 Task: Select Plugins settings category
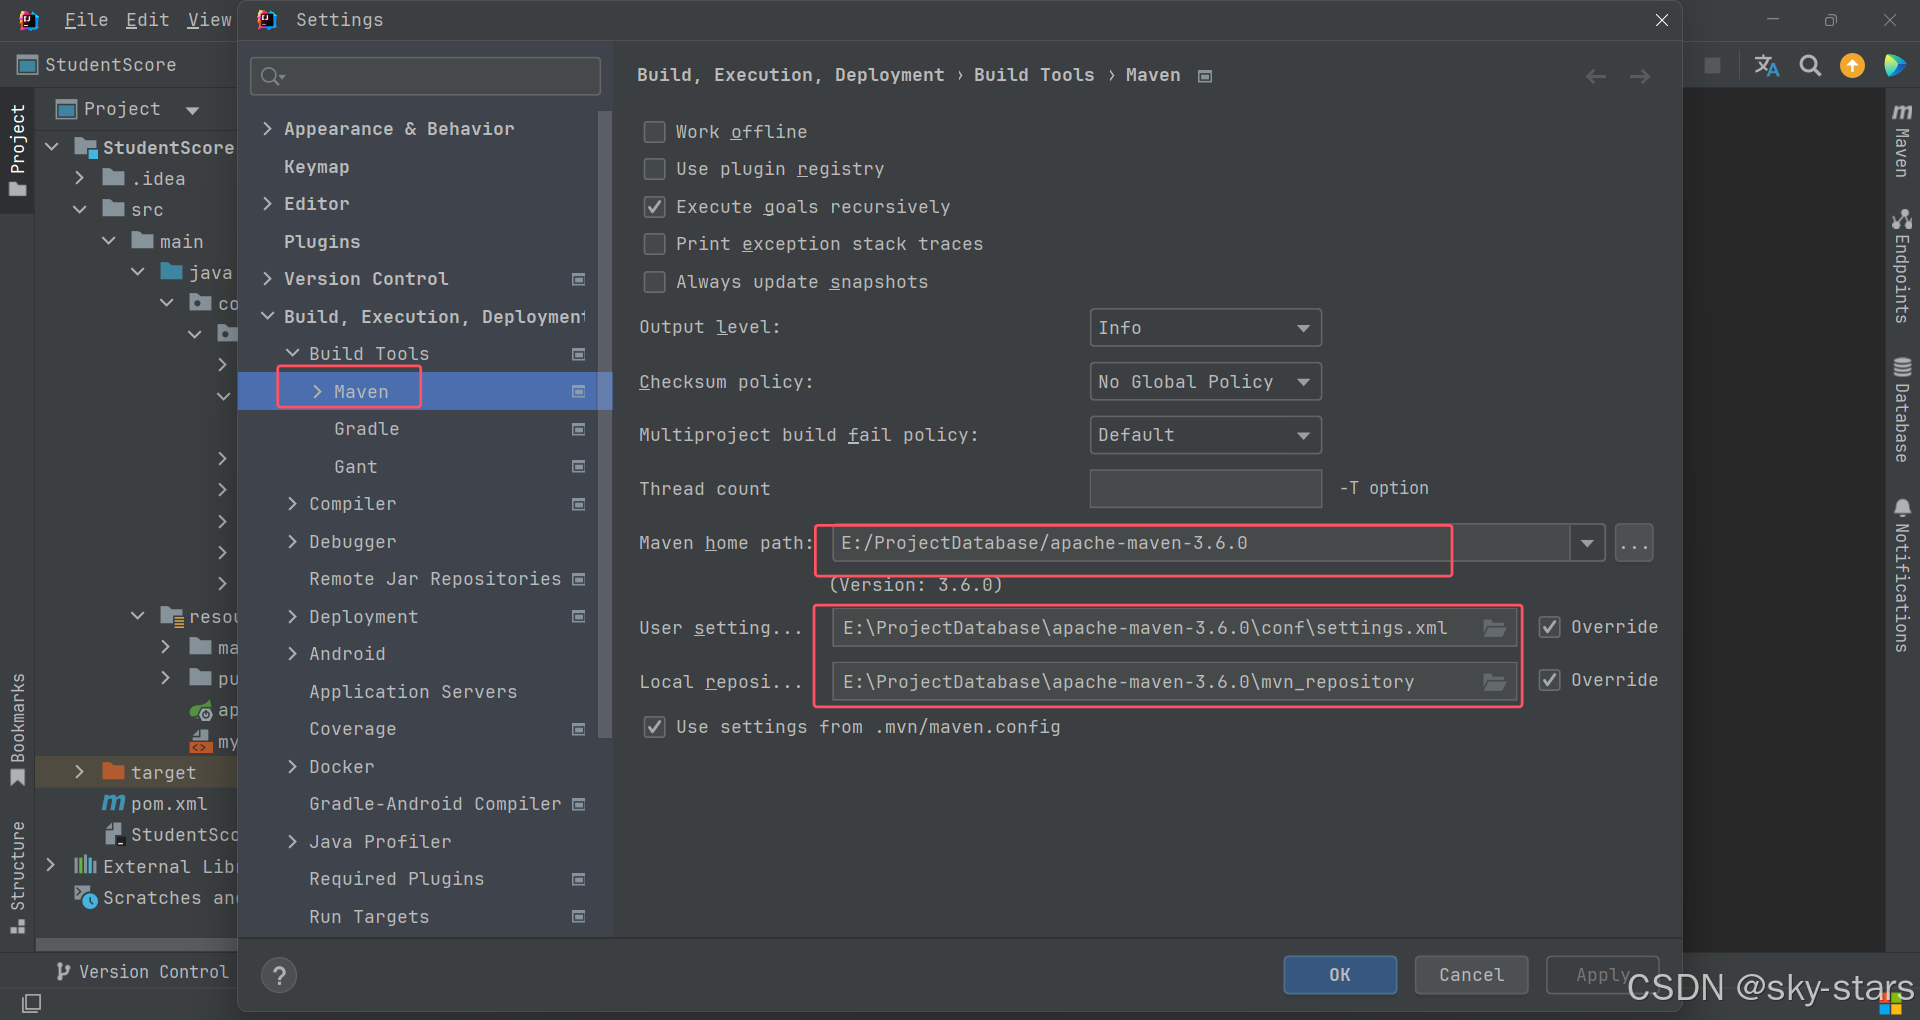pyautogui.click(x=322, y=242)
